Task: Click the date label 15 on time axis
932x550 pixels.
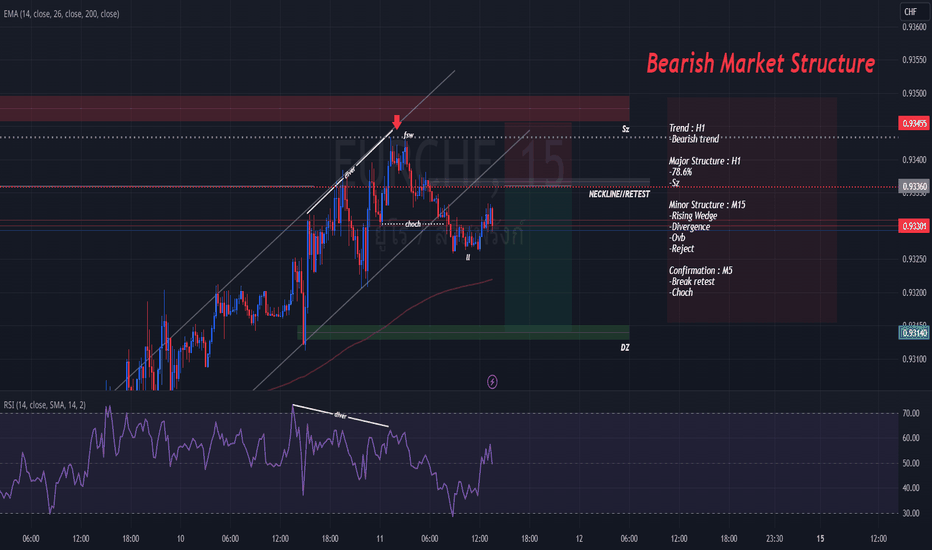Action: point(820,539)
